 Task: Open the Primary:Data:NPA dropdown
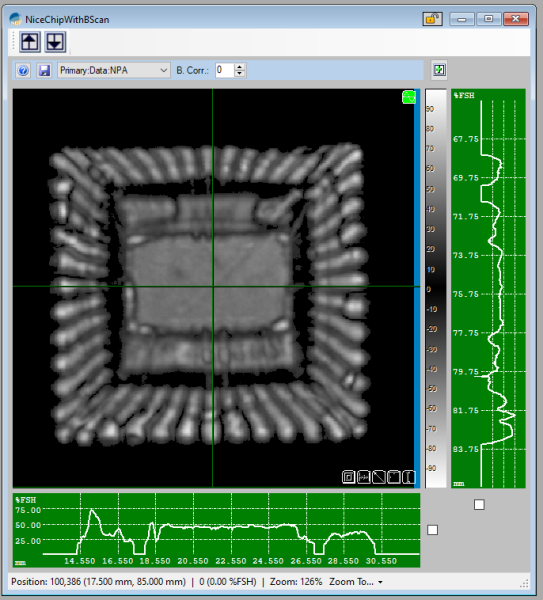pos(114,70)
